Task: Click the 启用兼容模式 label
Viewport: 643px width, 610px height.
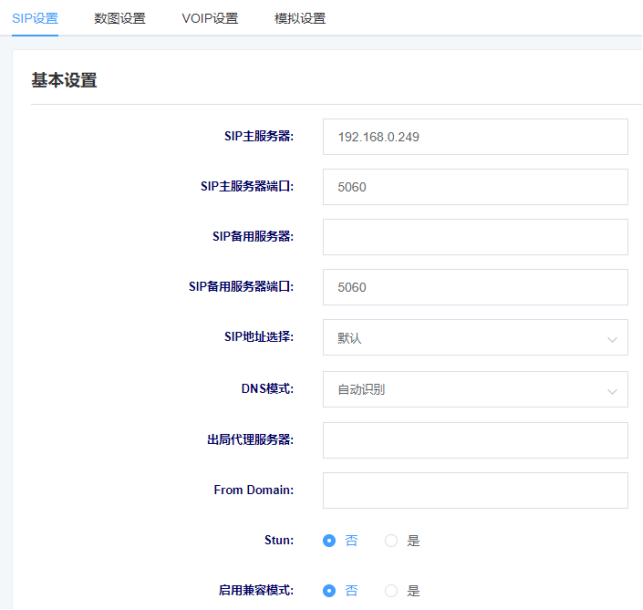Action: pos(256,590)
